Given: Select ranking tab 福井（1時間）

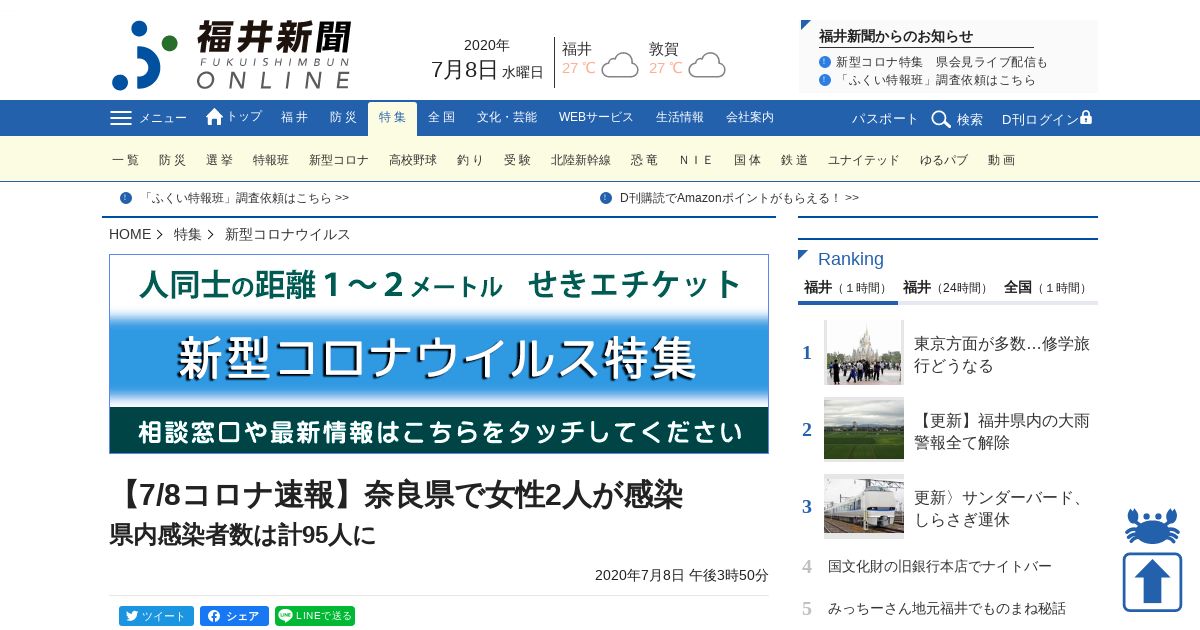Looking at the screenshot, I should tap(848, 288).
